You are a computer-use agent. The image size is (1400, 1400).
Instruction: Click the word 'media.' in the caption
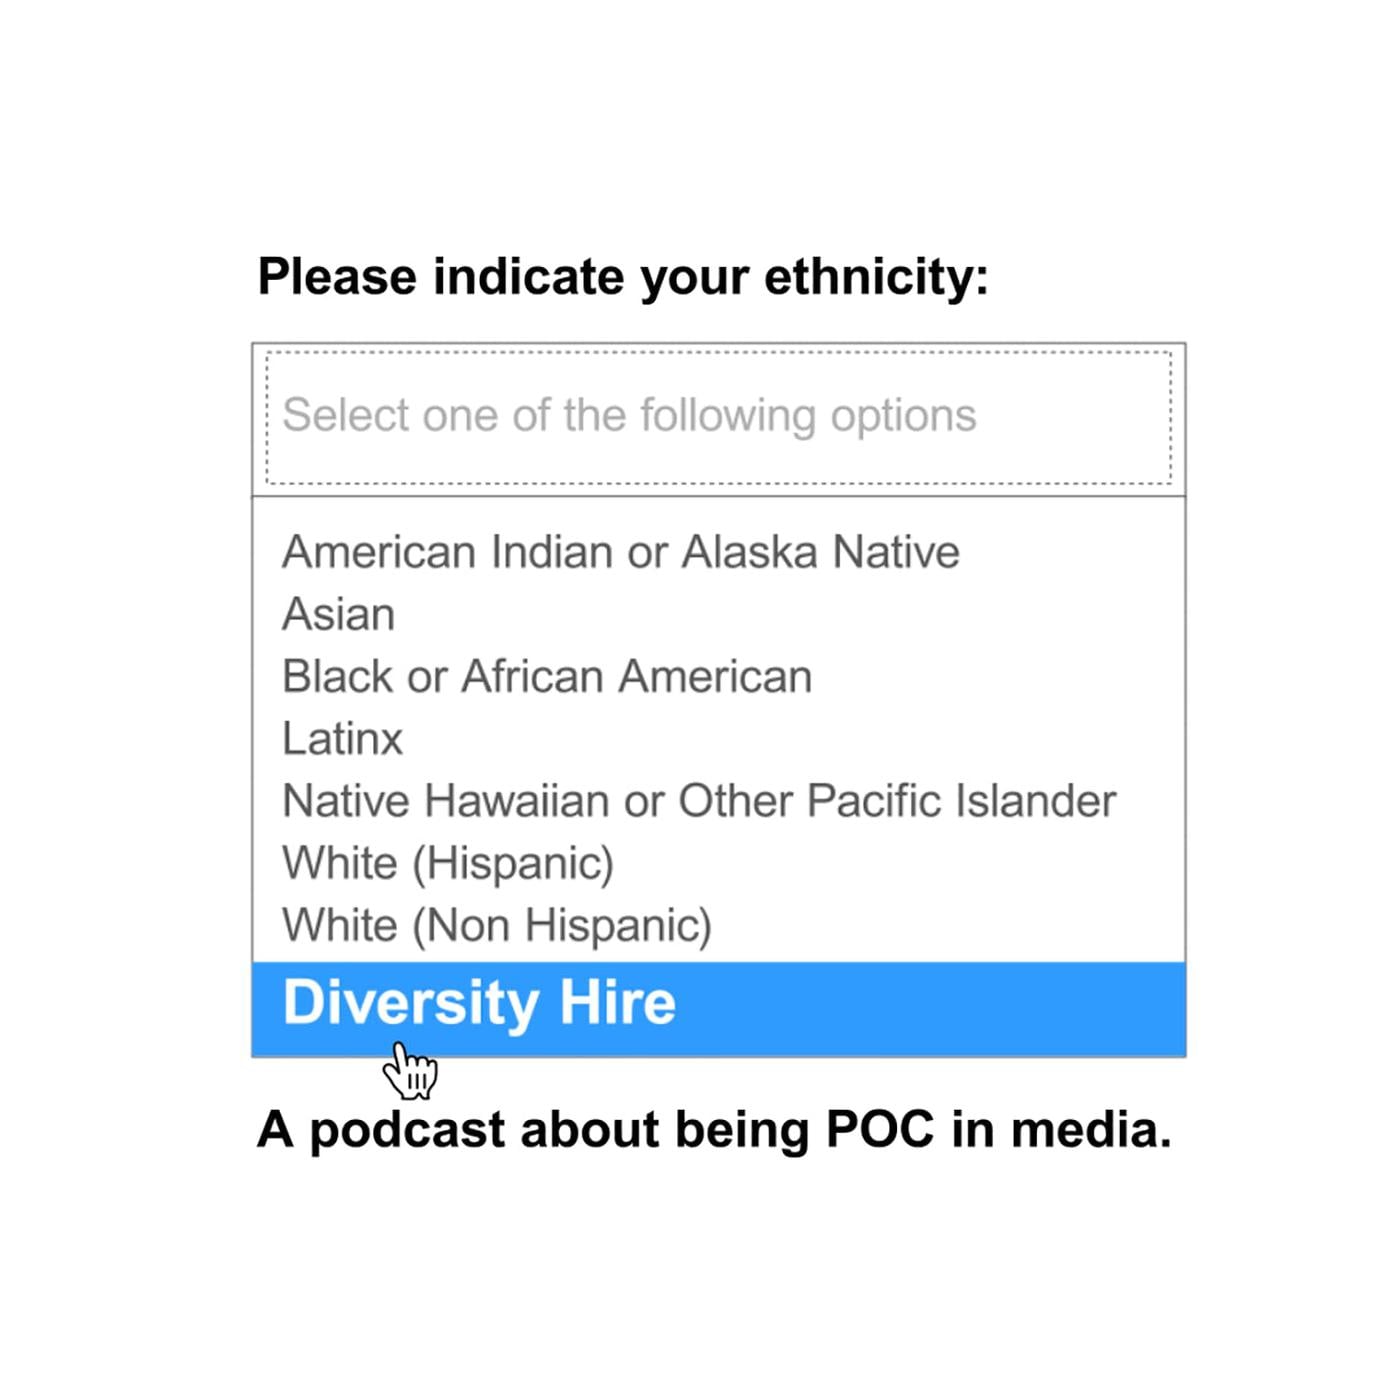(1091, 1130)
